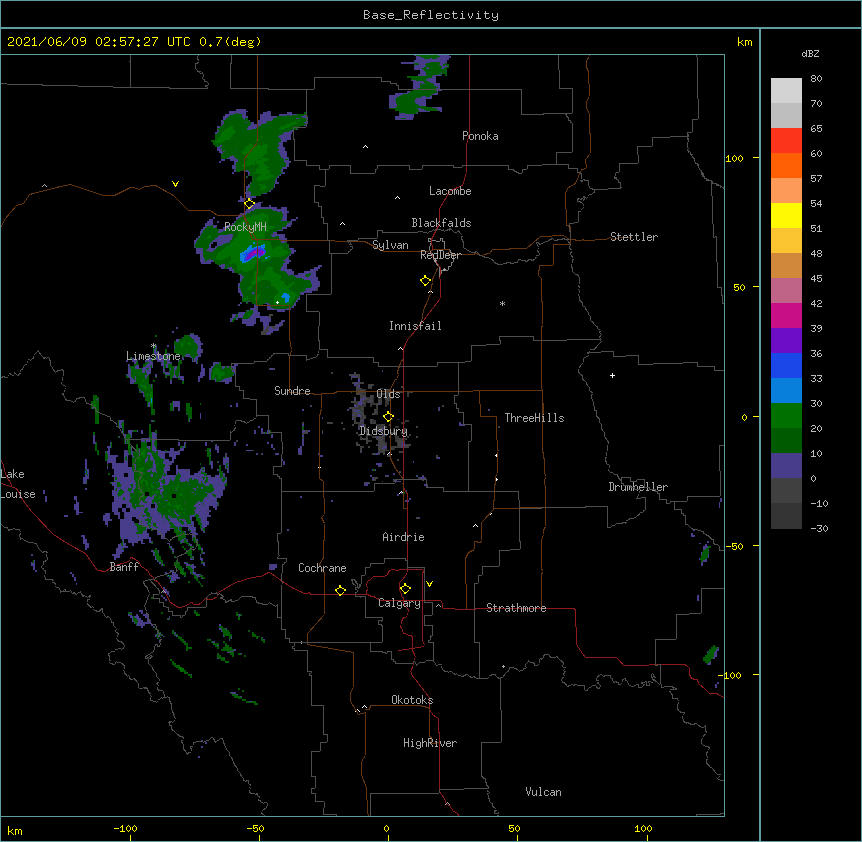
Task: Click the Banff town label
Action: [x=124, y=567]
